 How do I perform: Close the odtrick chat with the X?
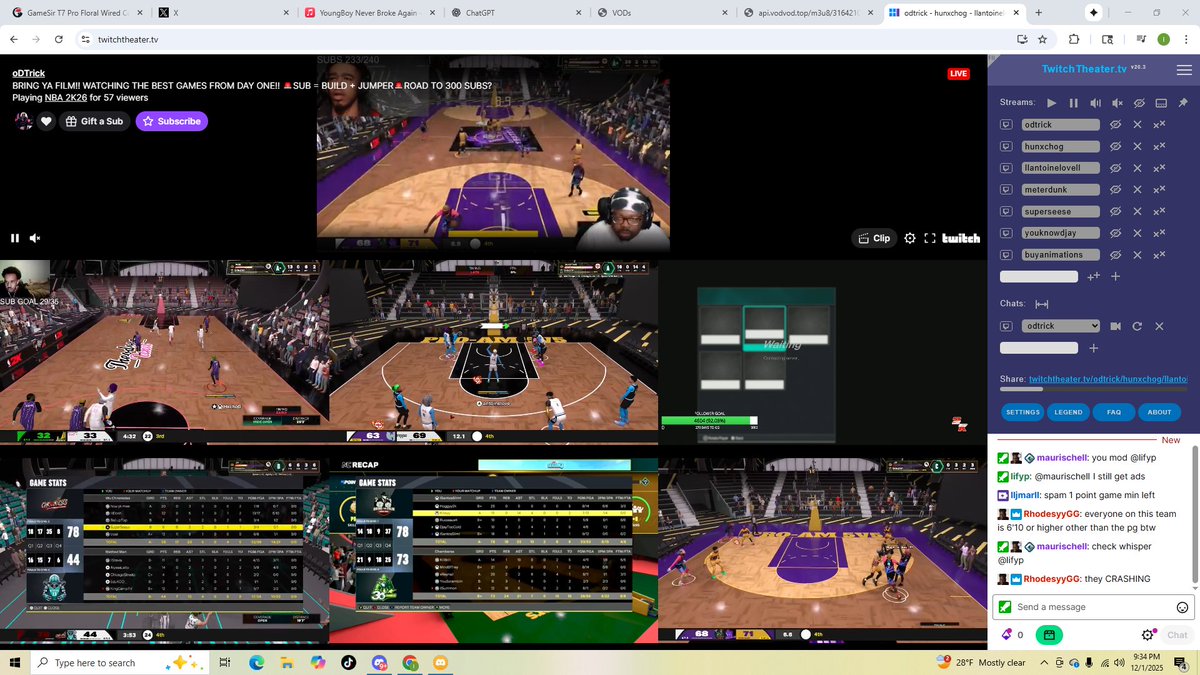(1159, 326)
